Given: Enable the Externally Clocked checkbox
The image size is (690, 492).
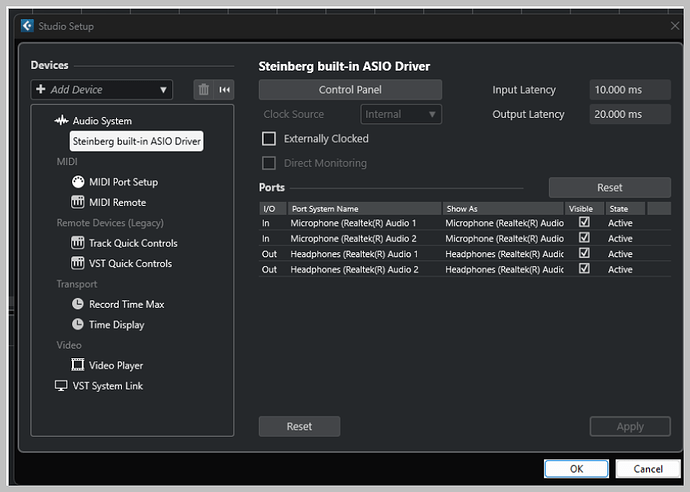Looking at the screenshot, I should pos(269,139).
